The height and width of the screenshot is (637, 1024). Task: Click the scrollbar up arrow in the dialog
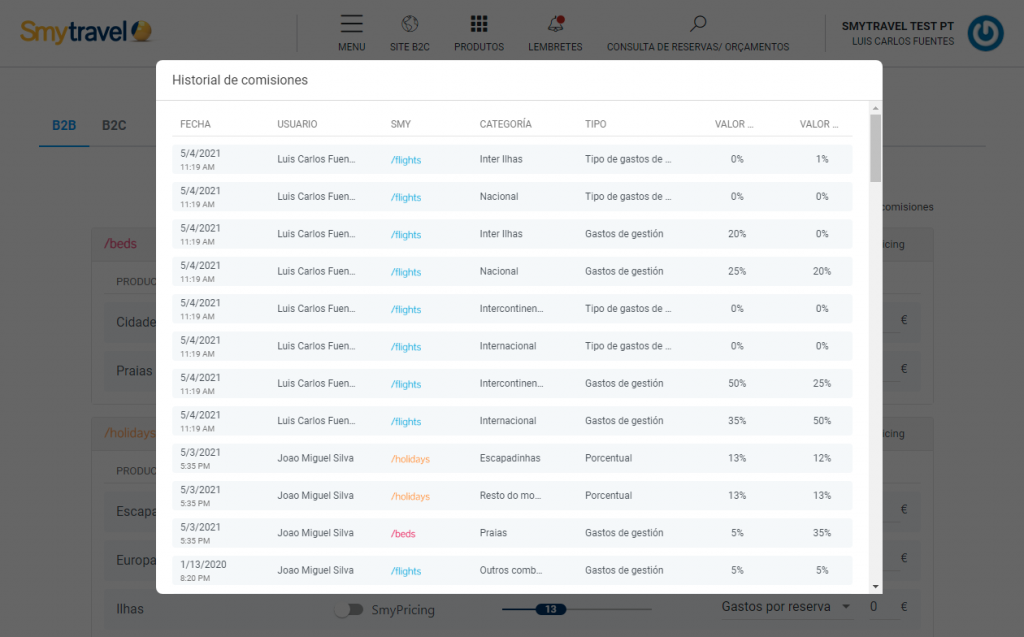click(876, 108)
